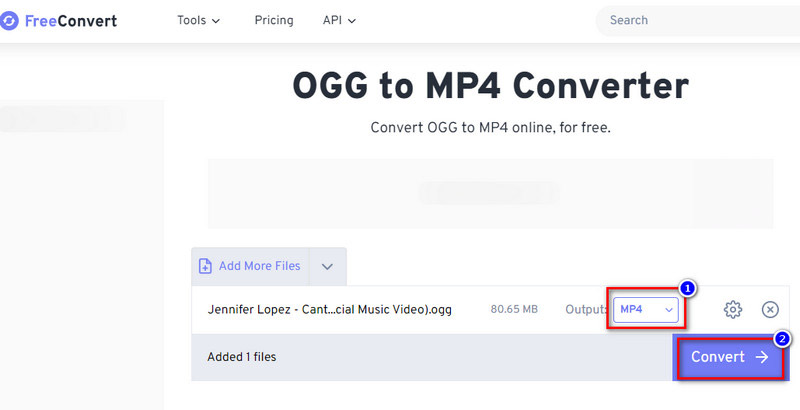
Task: Click the Added 1 files status text
Action: [x=241, y=357]
